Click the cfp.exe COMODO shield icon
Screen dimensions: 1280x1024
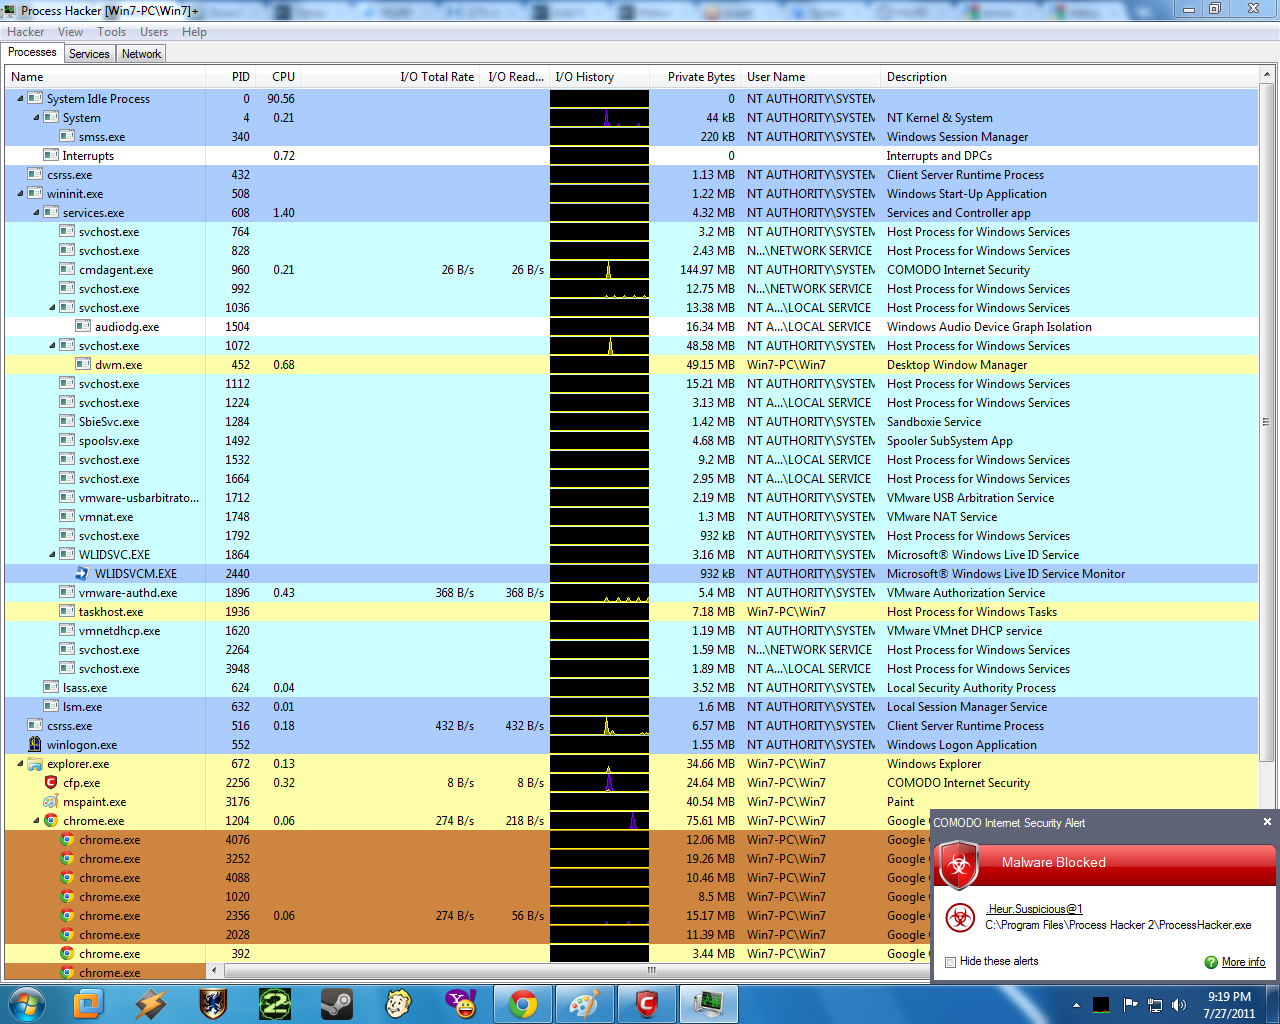pyautogui.click(x=51, y=783)
